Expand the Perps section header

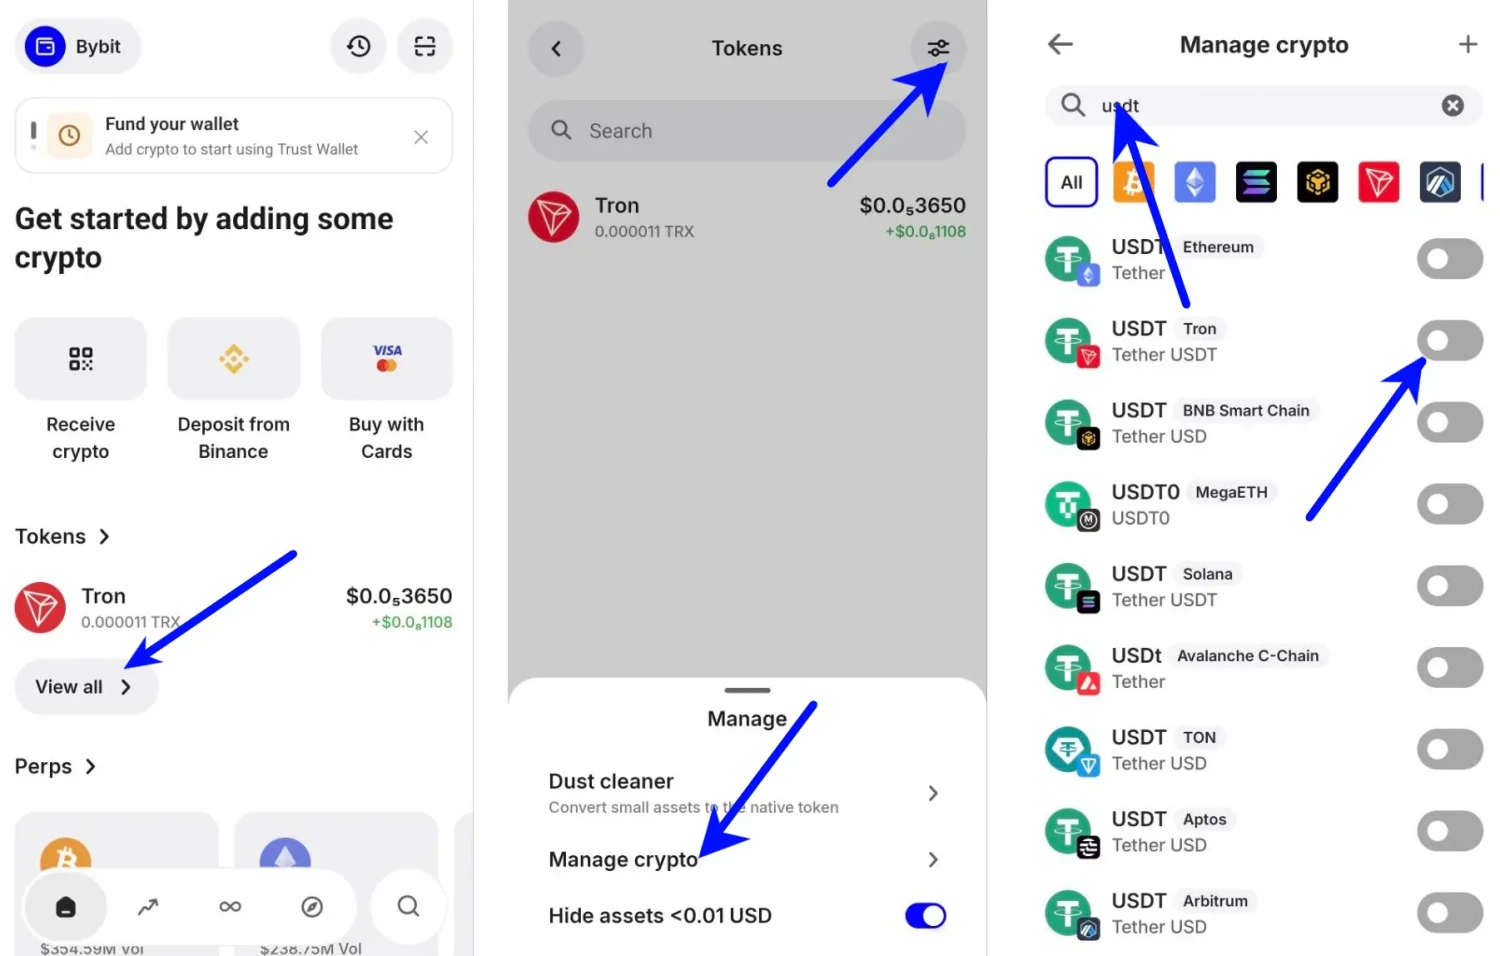55,767
